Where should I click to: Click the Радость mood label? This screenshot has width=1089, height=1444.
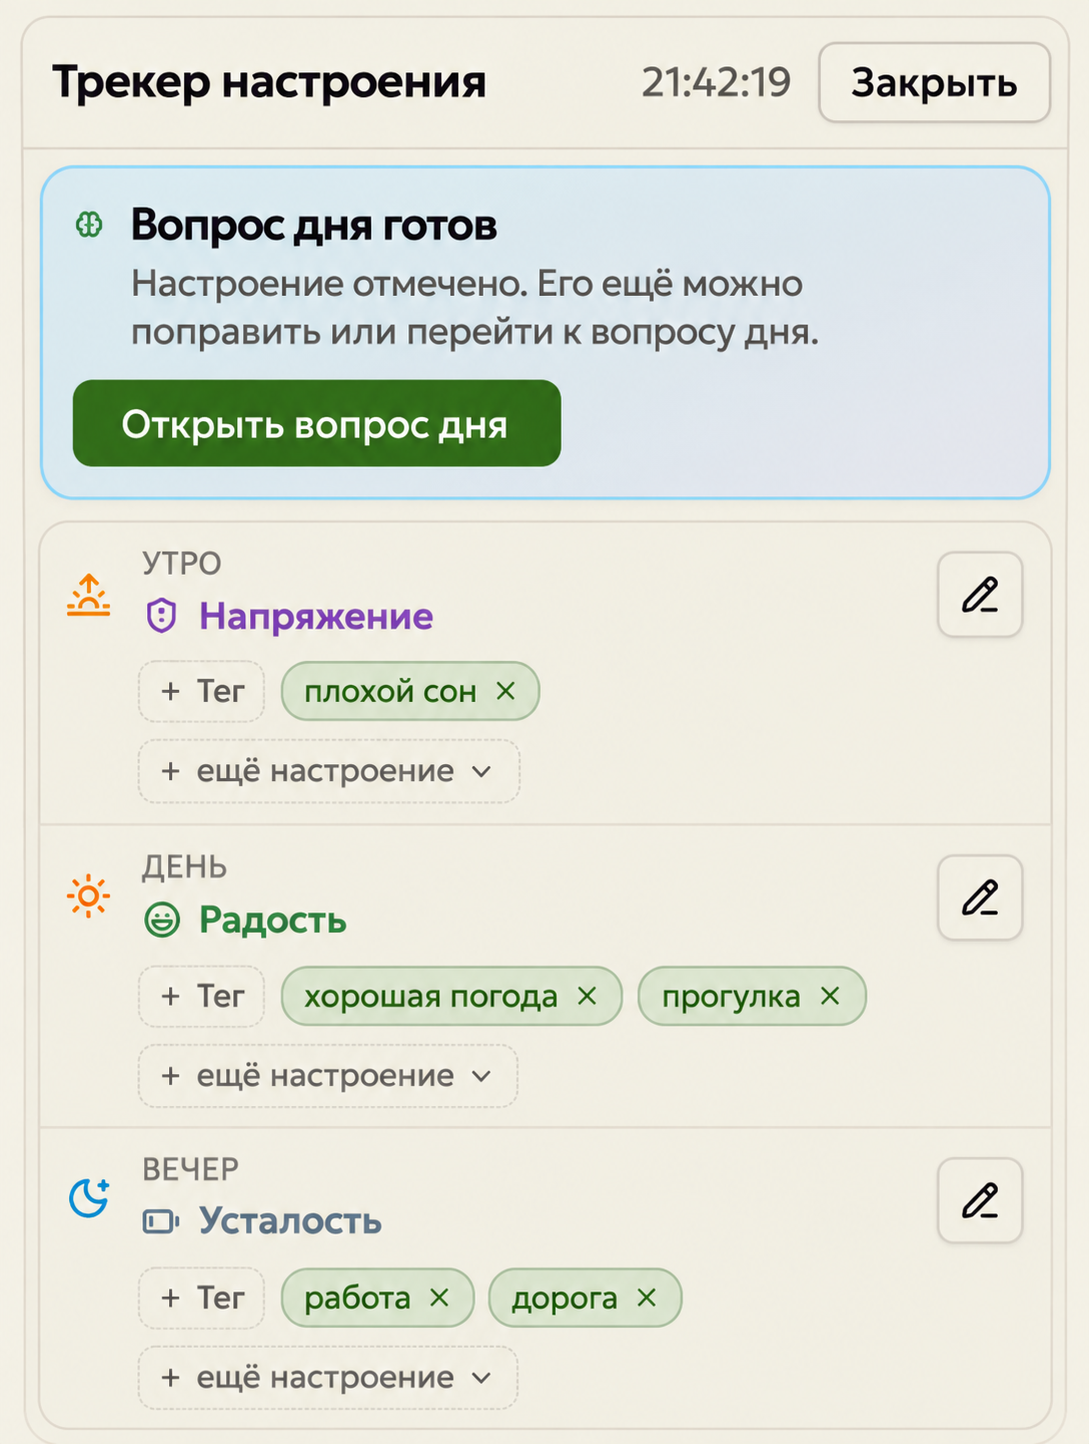[x=273, y=920]
